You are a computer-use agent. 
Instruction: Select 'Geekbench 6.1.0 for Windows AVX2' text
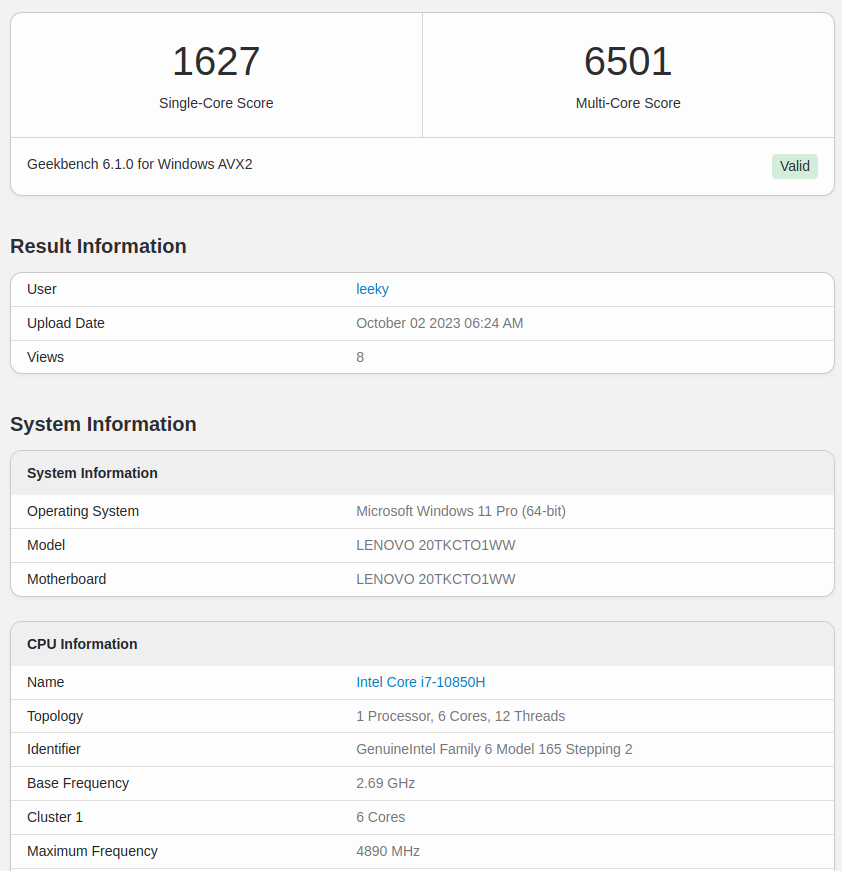(139, 164)
